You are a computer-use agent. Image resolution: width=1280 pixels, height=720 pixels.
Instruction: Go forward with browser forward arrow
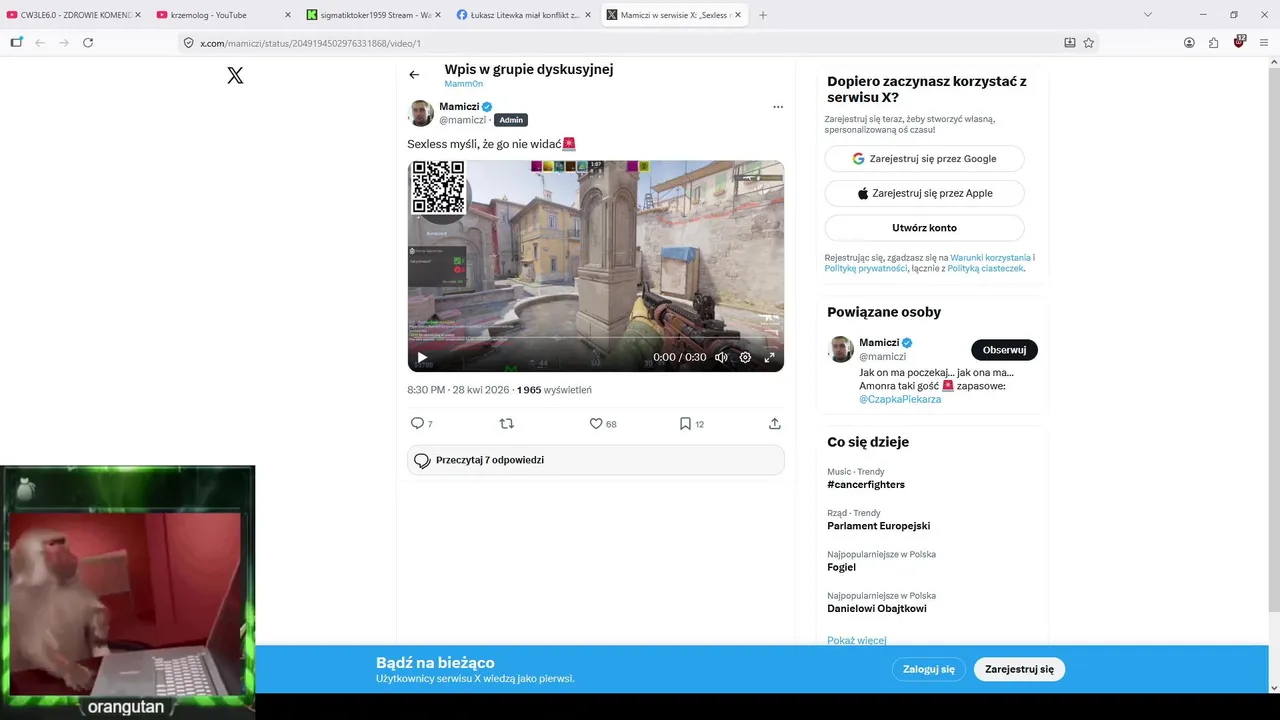click(x=64, y=43)
